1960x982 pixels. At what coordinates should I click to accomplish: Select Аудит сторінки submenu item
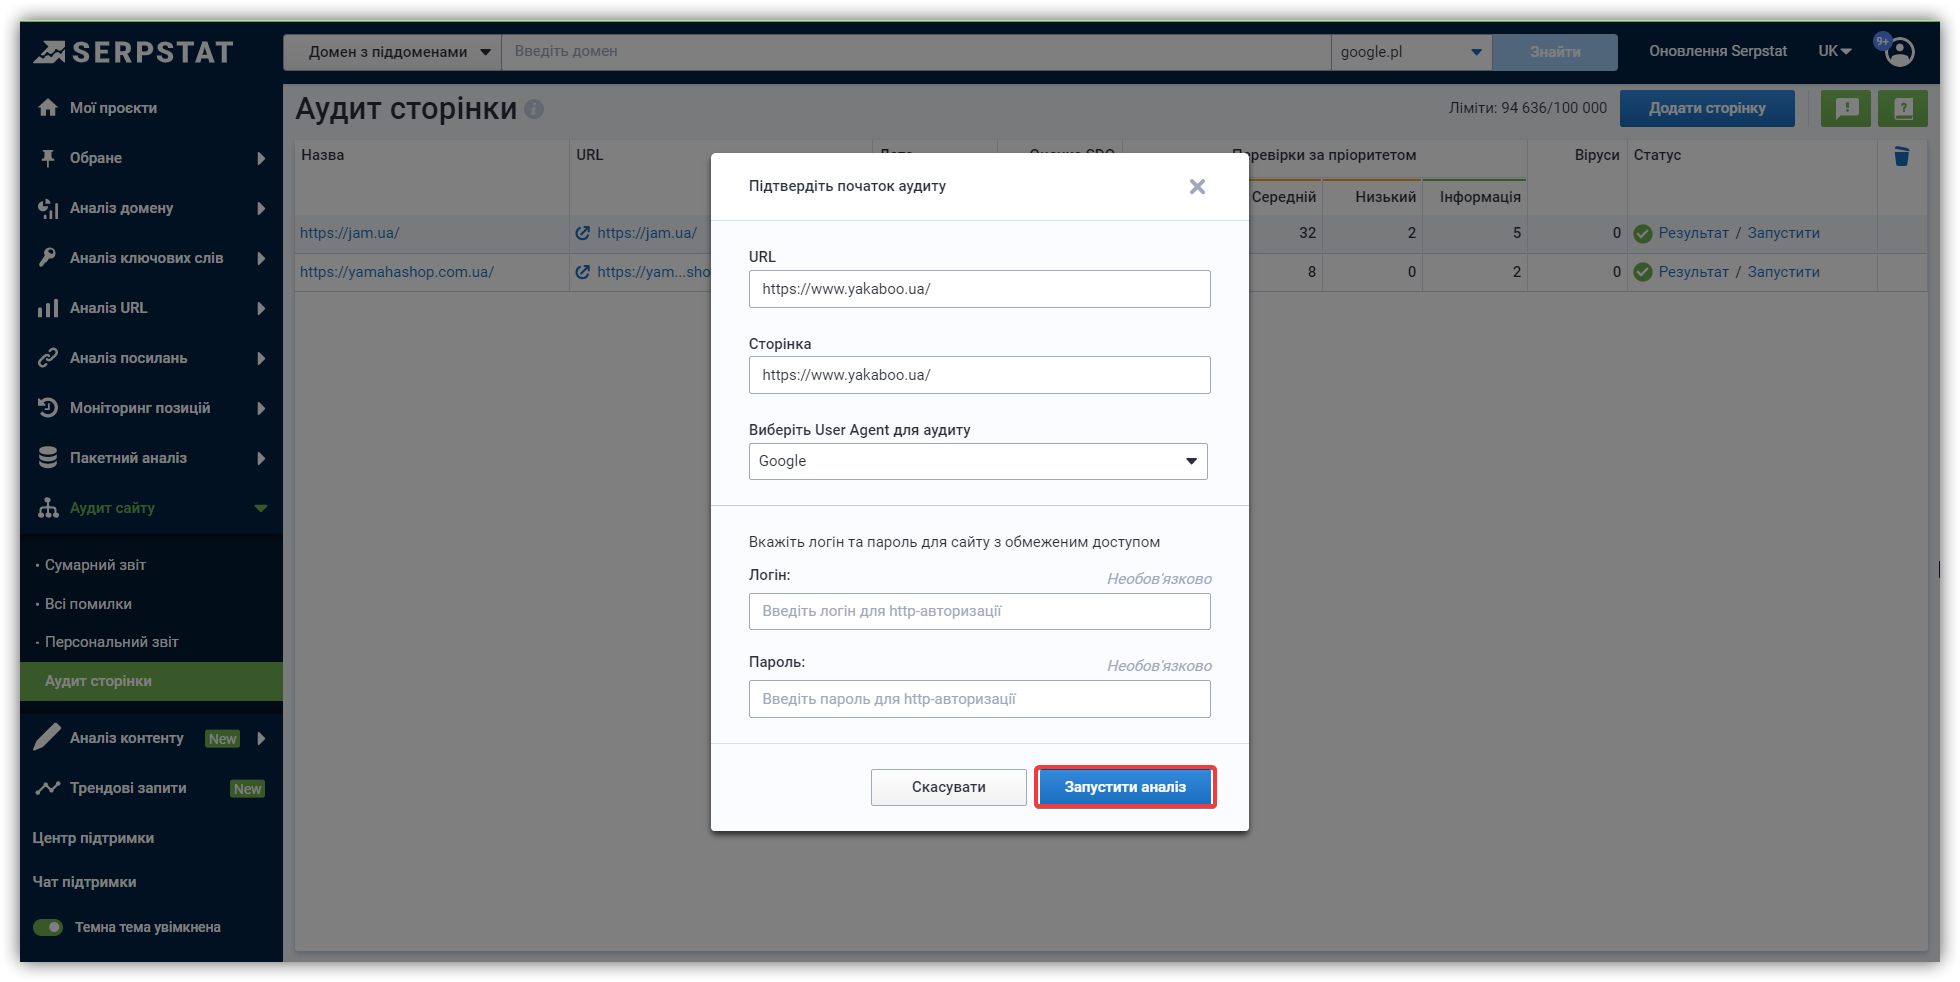(151, 681)
